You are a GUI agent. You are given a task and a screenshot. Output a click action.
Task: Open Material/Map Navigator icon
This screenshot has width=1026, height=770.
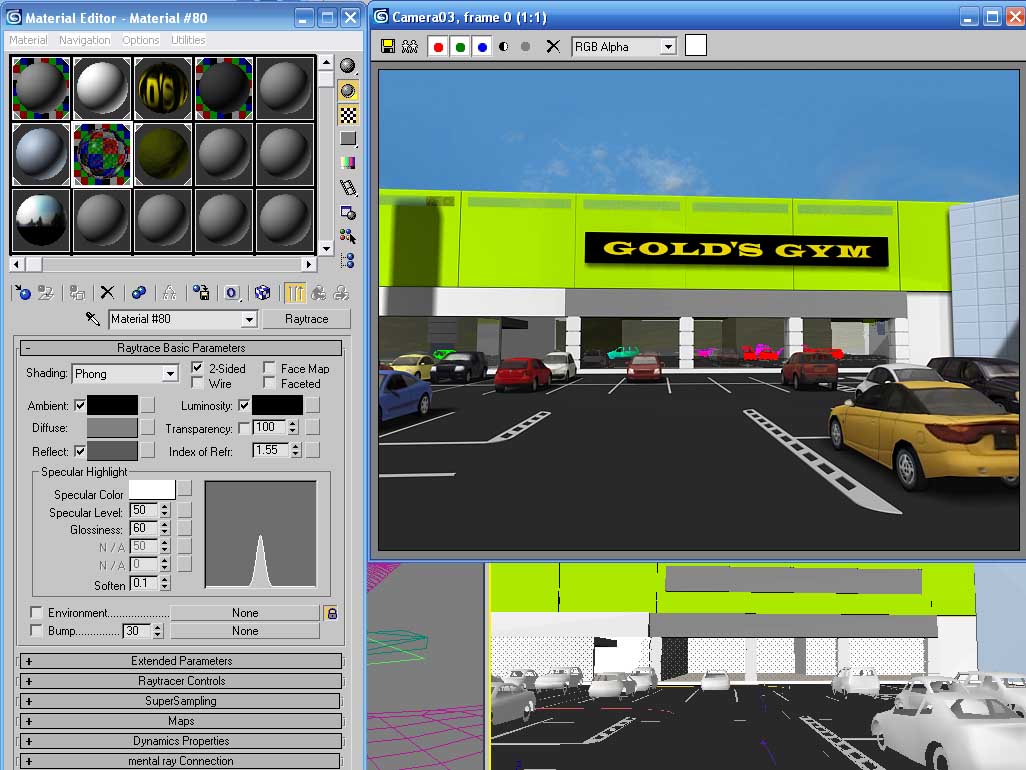point(347,261)
